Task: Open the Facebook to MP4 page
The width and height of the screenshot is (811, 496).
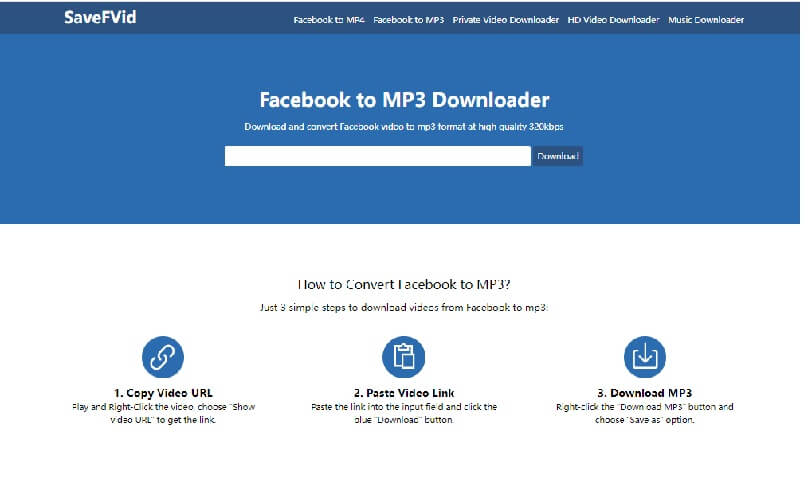Action: [328, 20]
